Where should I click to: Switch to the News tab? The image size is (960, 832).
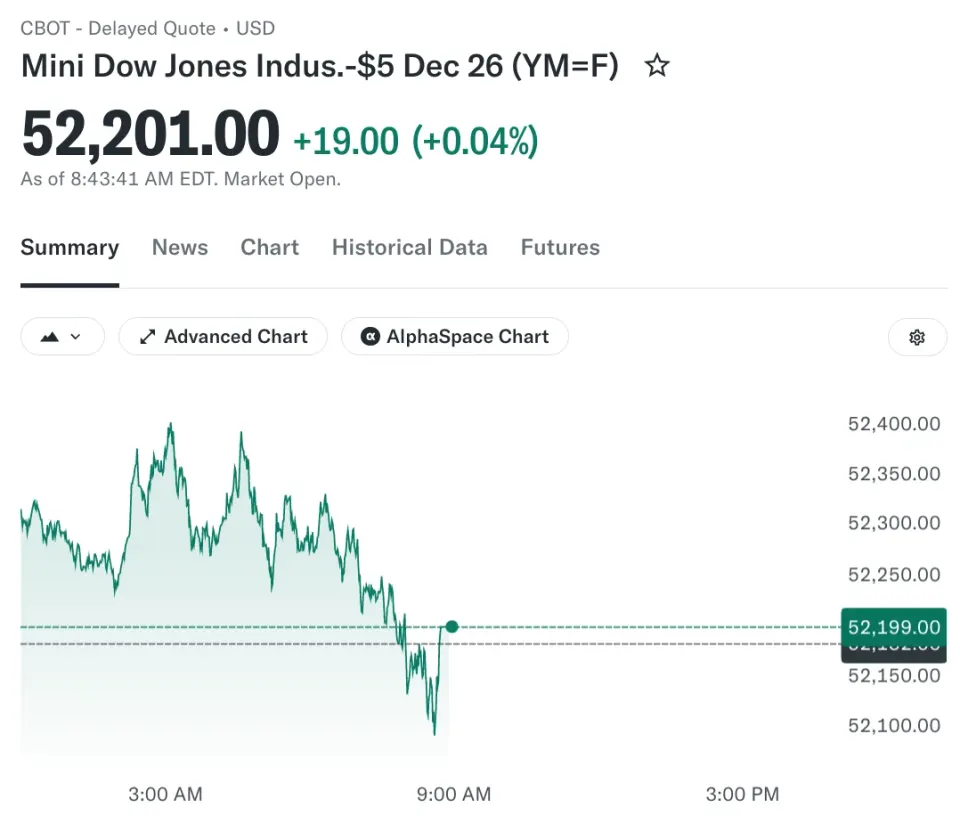point(180,247)
